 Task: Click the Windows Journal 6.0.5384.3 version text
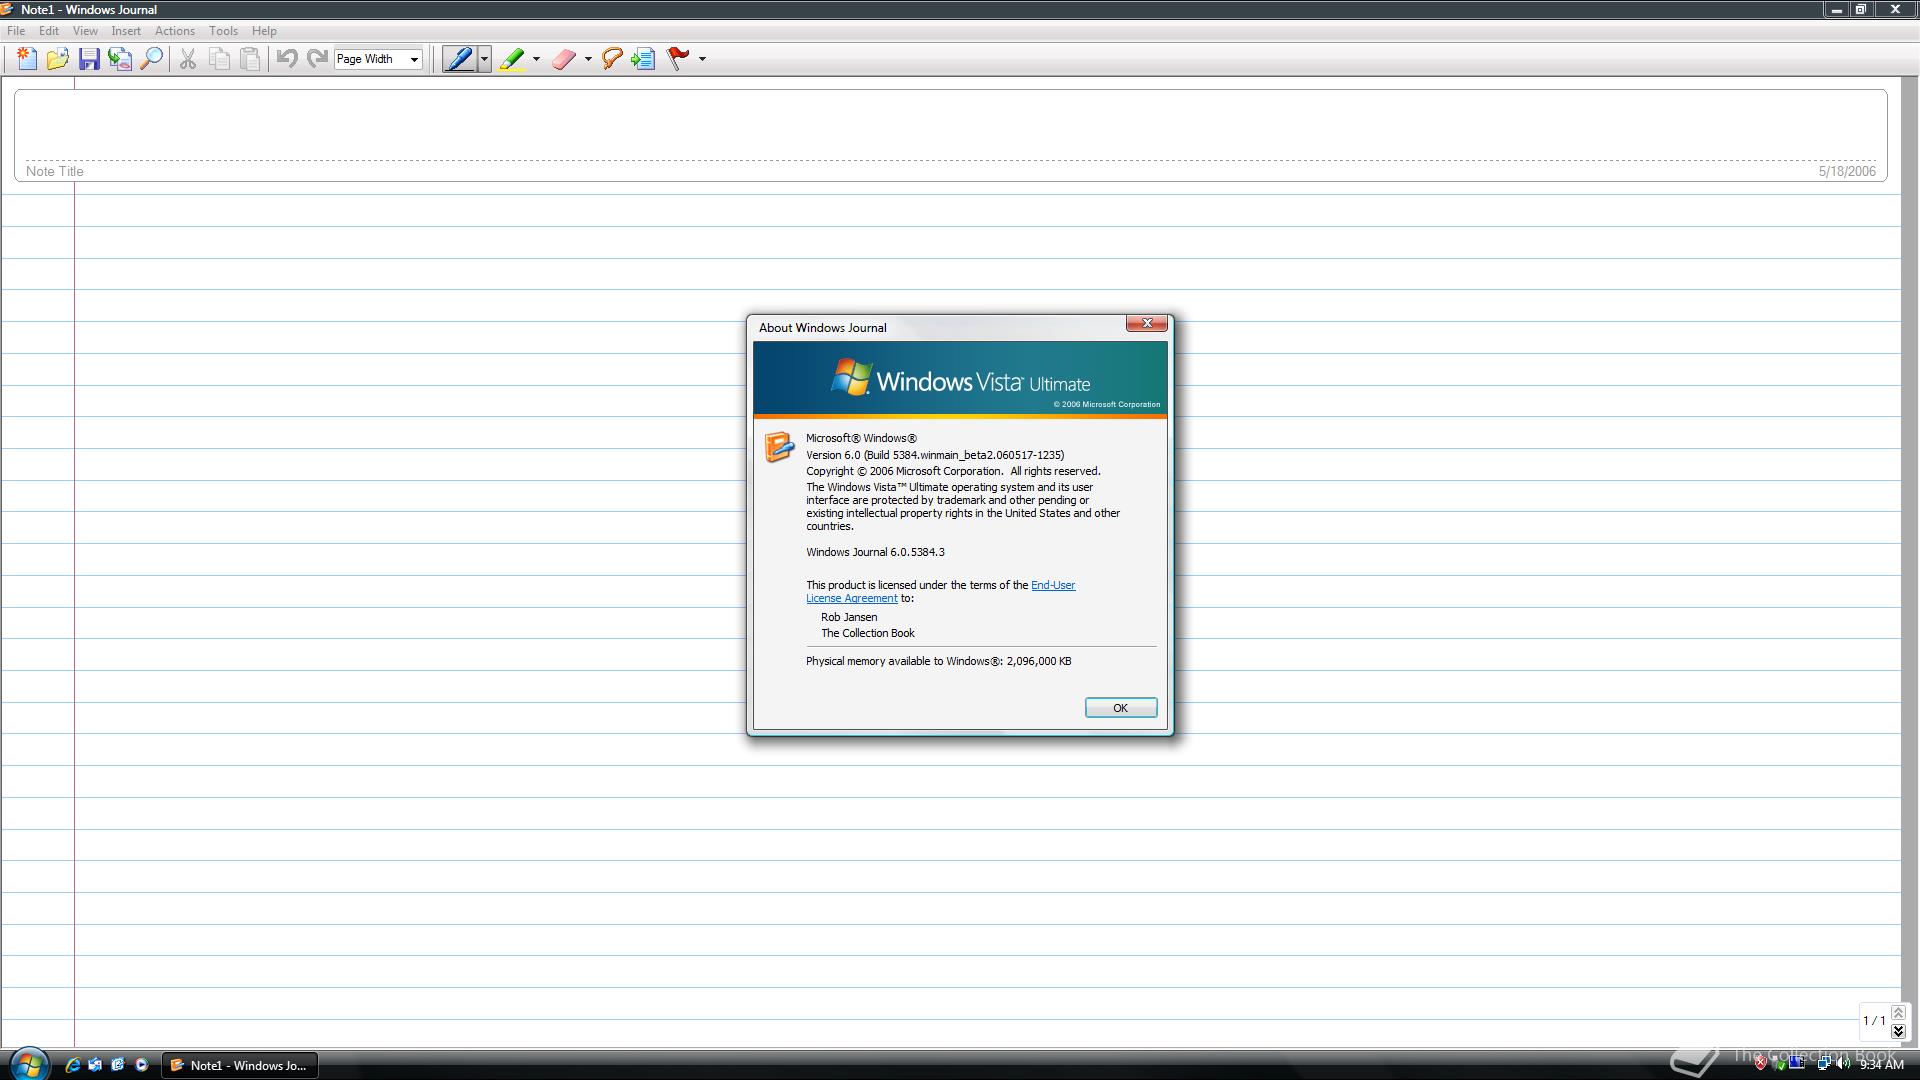point(875,552)
